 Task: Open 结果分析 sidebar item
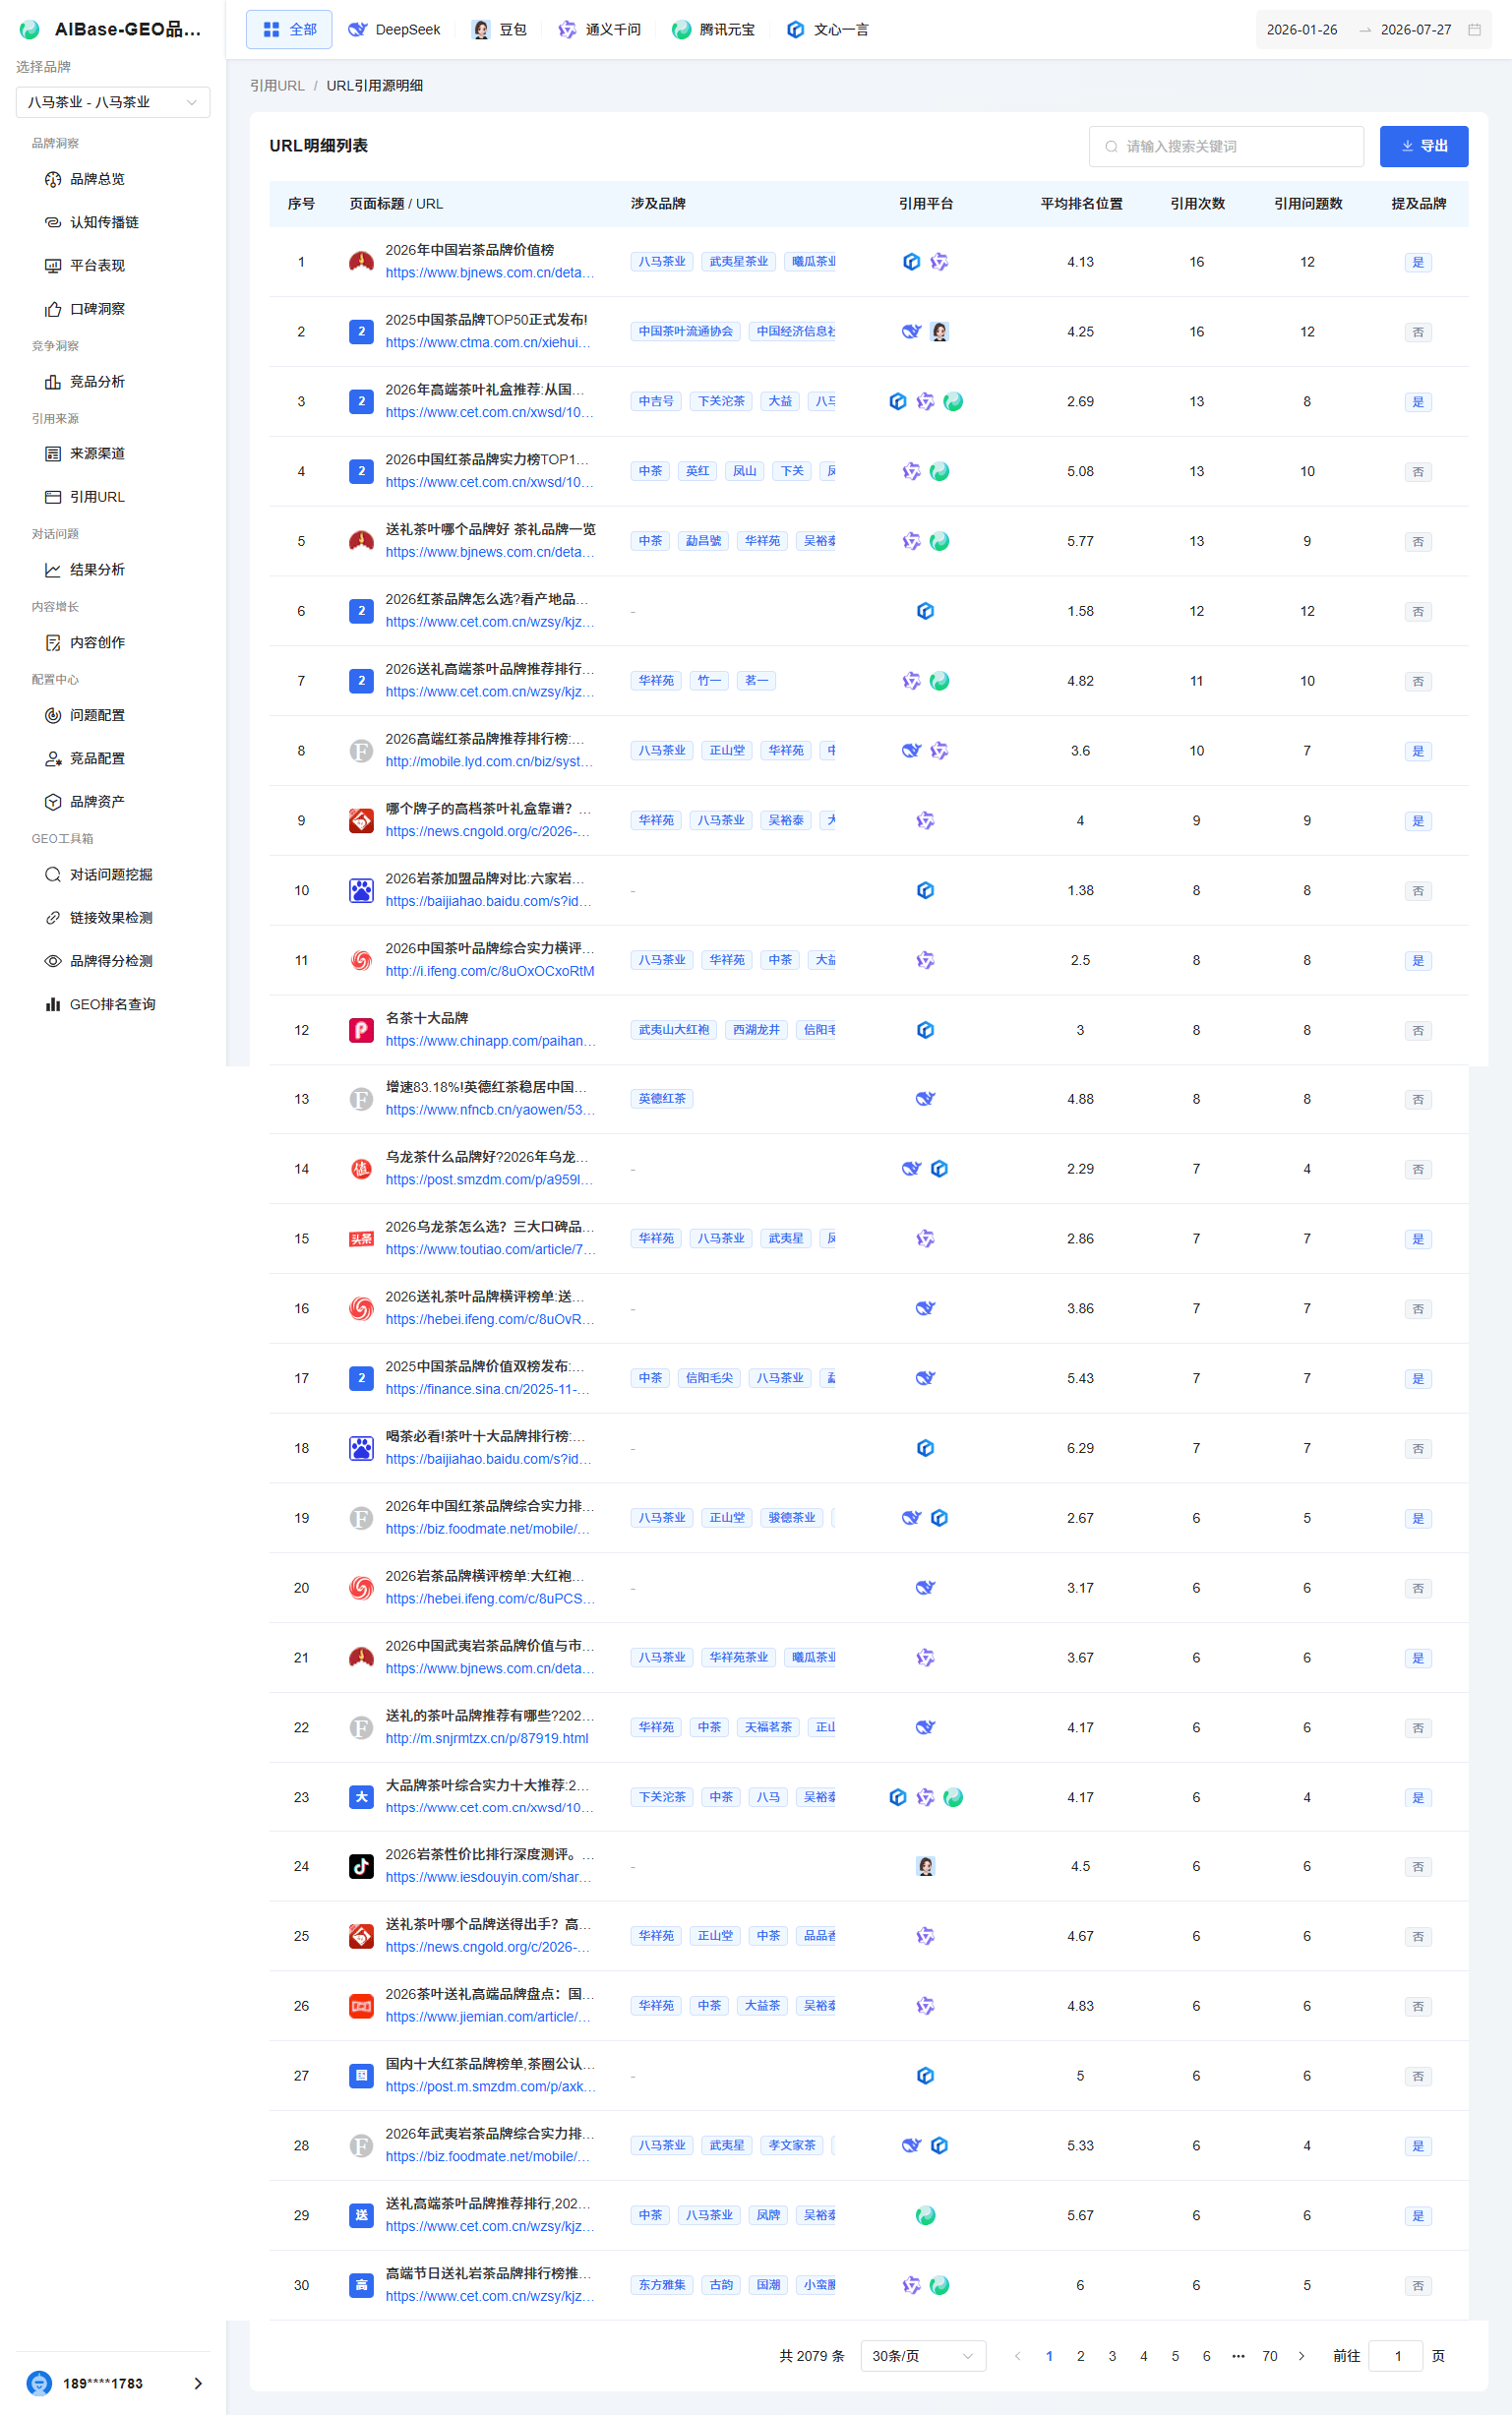pos(97,570)
